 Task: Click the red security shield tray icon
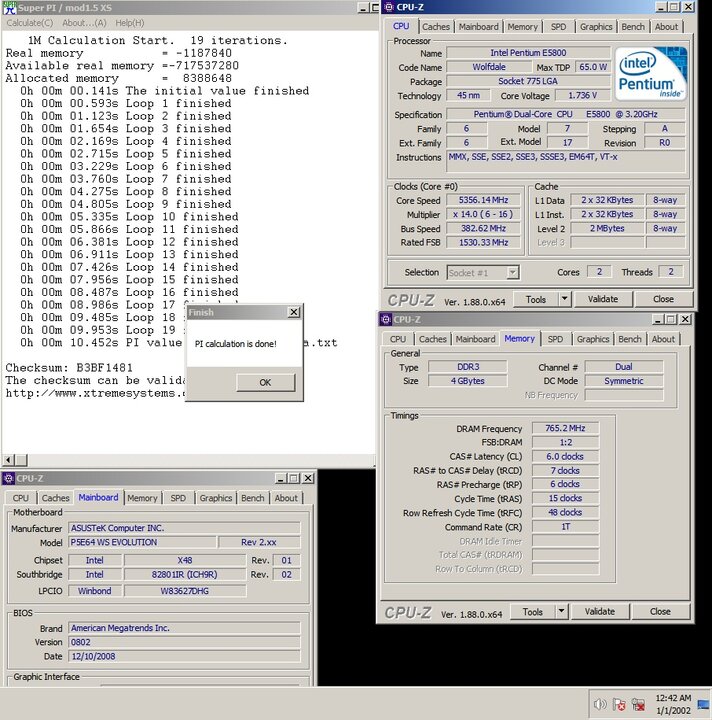pos(619,704)
